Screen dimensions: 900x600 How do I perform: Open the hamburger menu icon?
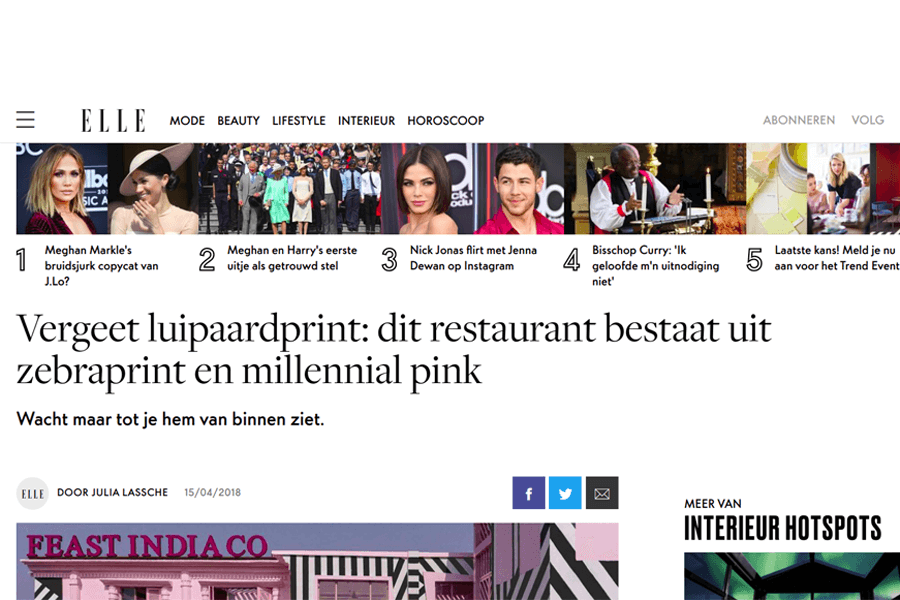[25, 119]
